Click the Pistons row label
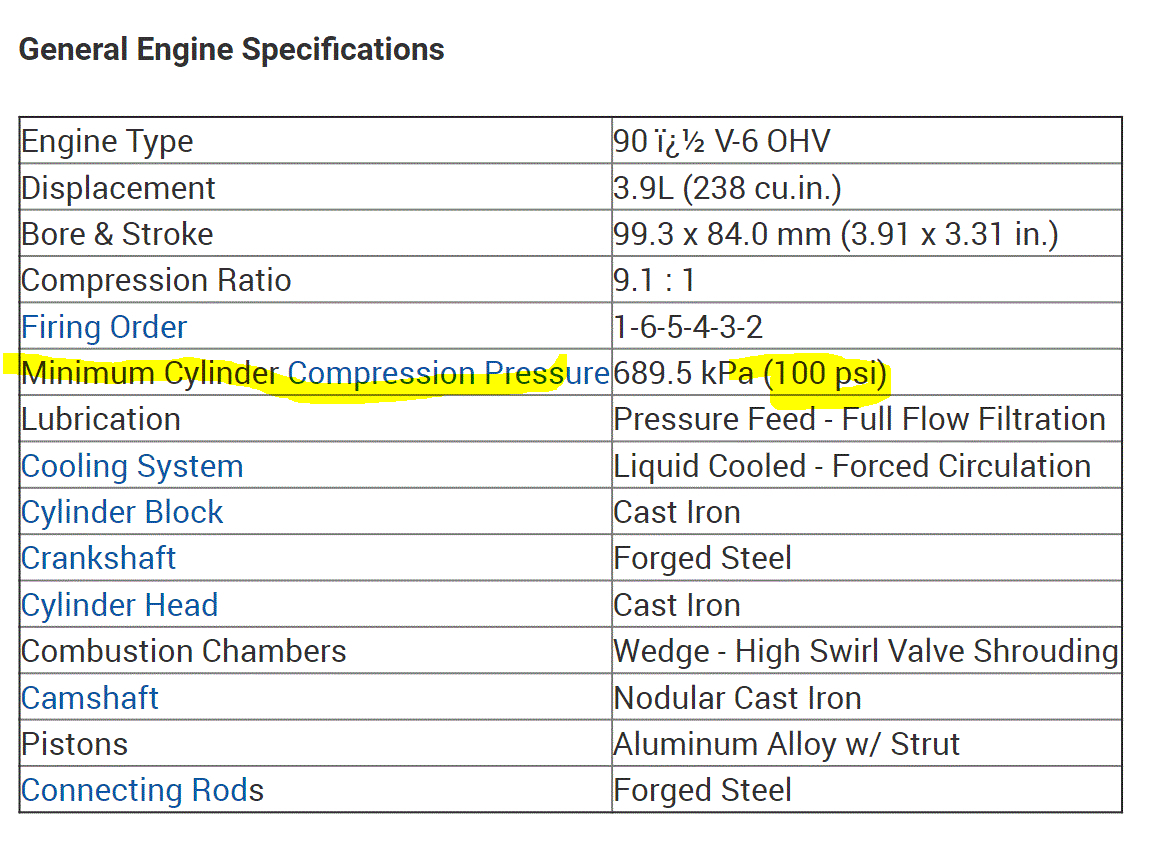 click(x=75, y=744)
